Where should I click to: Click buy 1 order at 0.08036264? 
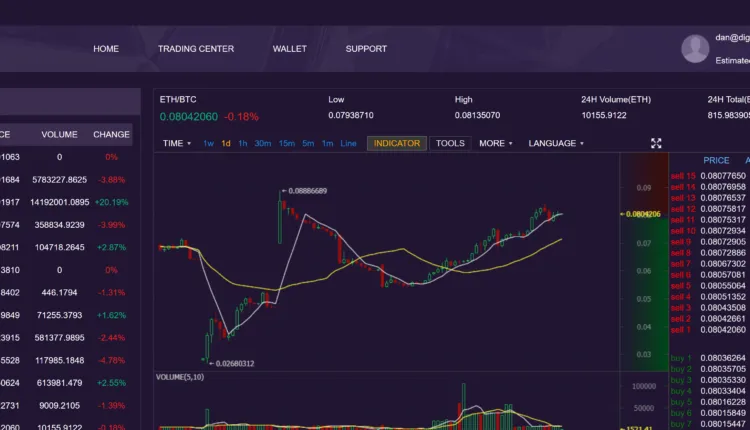coord(708,358)
